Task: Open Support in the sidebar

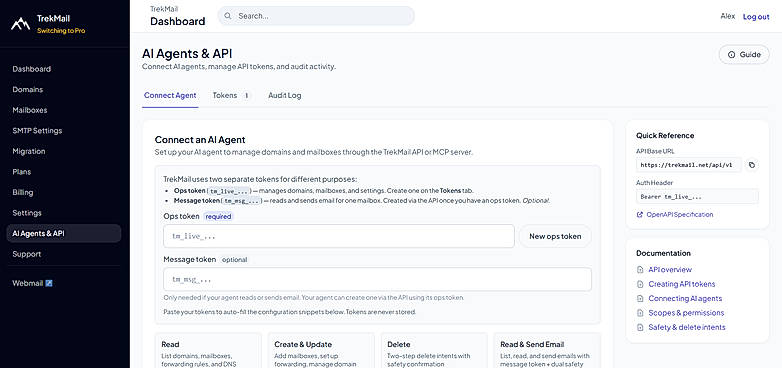Action: point(64,254)
